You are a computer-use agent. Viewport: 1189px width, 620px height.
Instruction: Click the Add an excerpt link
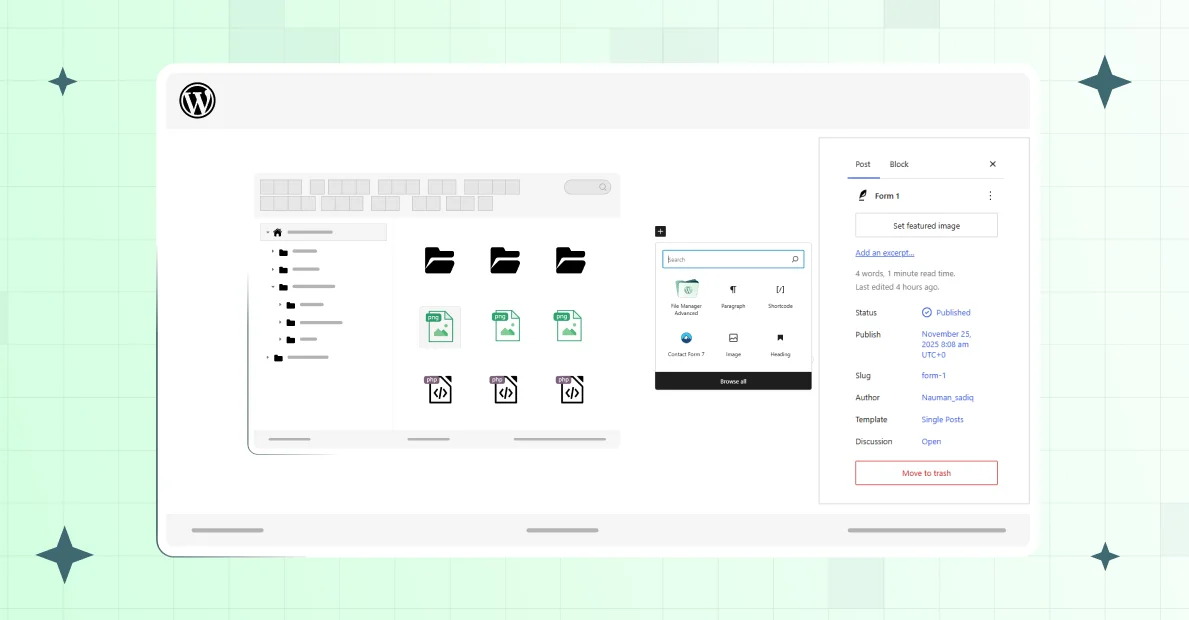884,253
